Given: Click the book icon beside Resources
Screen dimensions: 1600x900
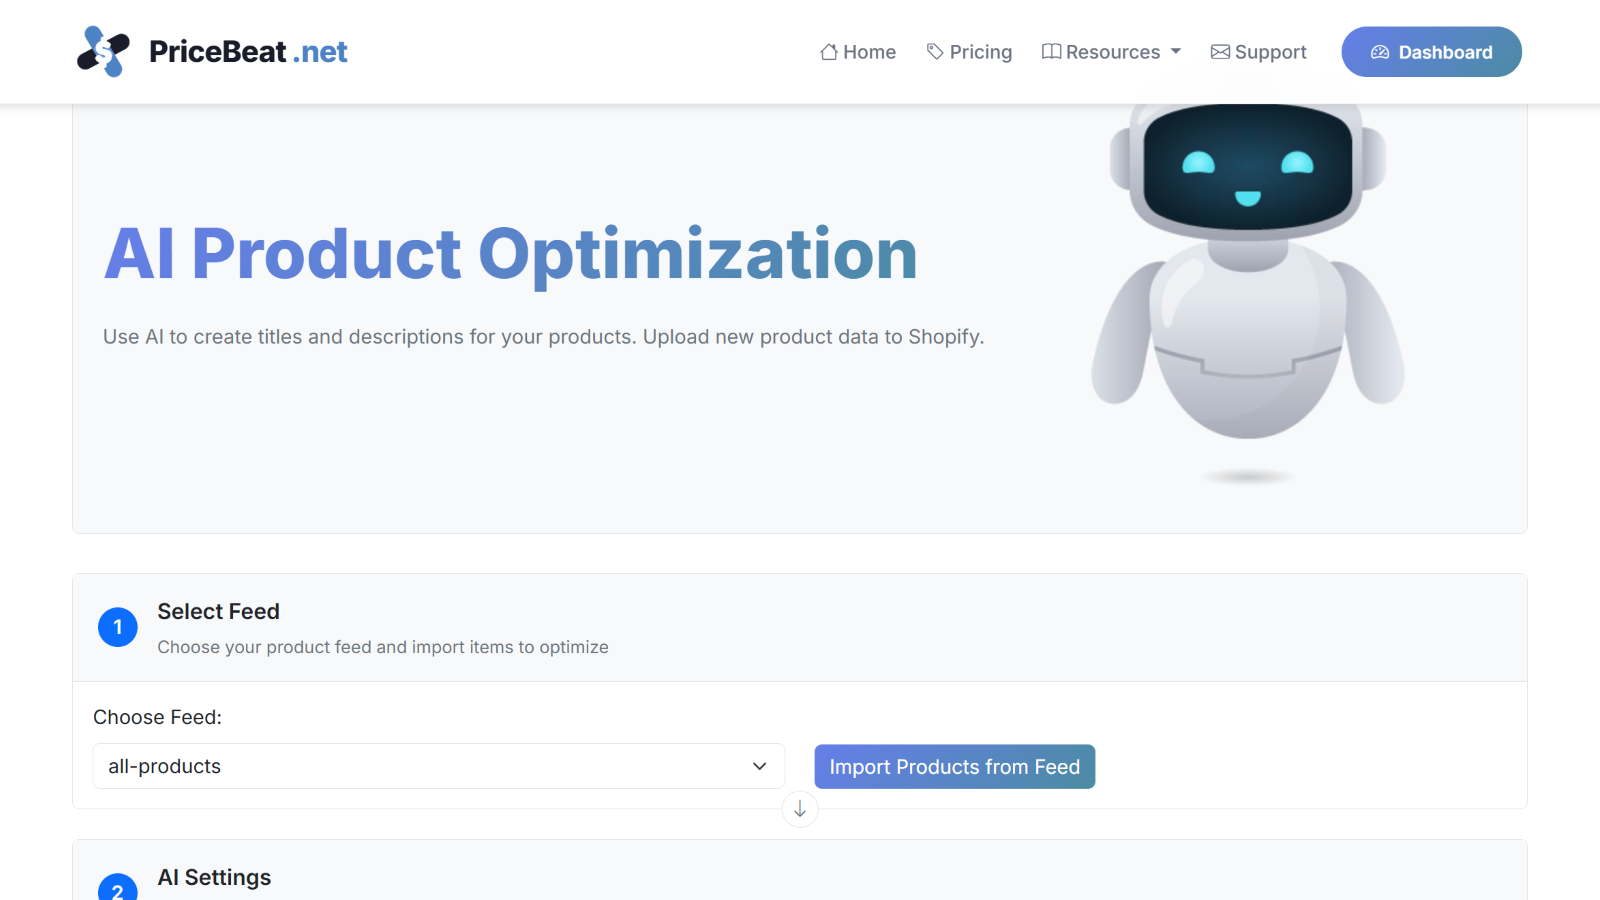Looking at the screenshot, I should 1051,51.
